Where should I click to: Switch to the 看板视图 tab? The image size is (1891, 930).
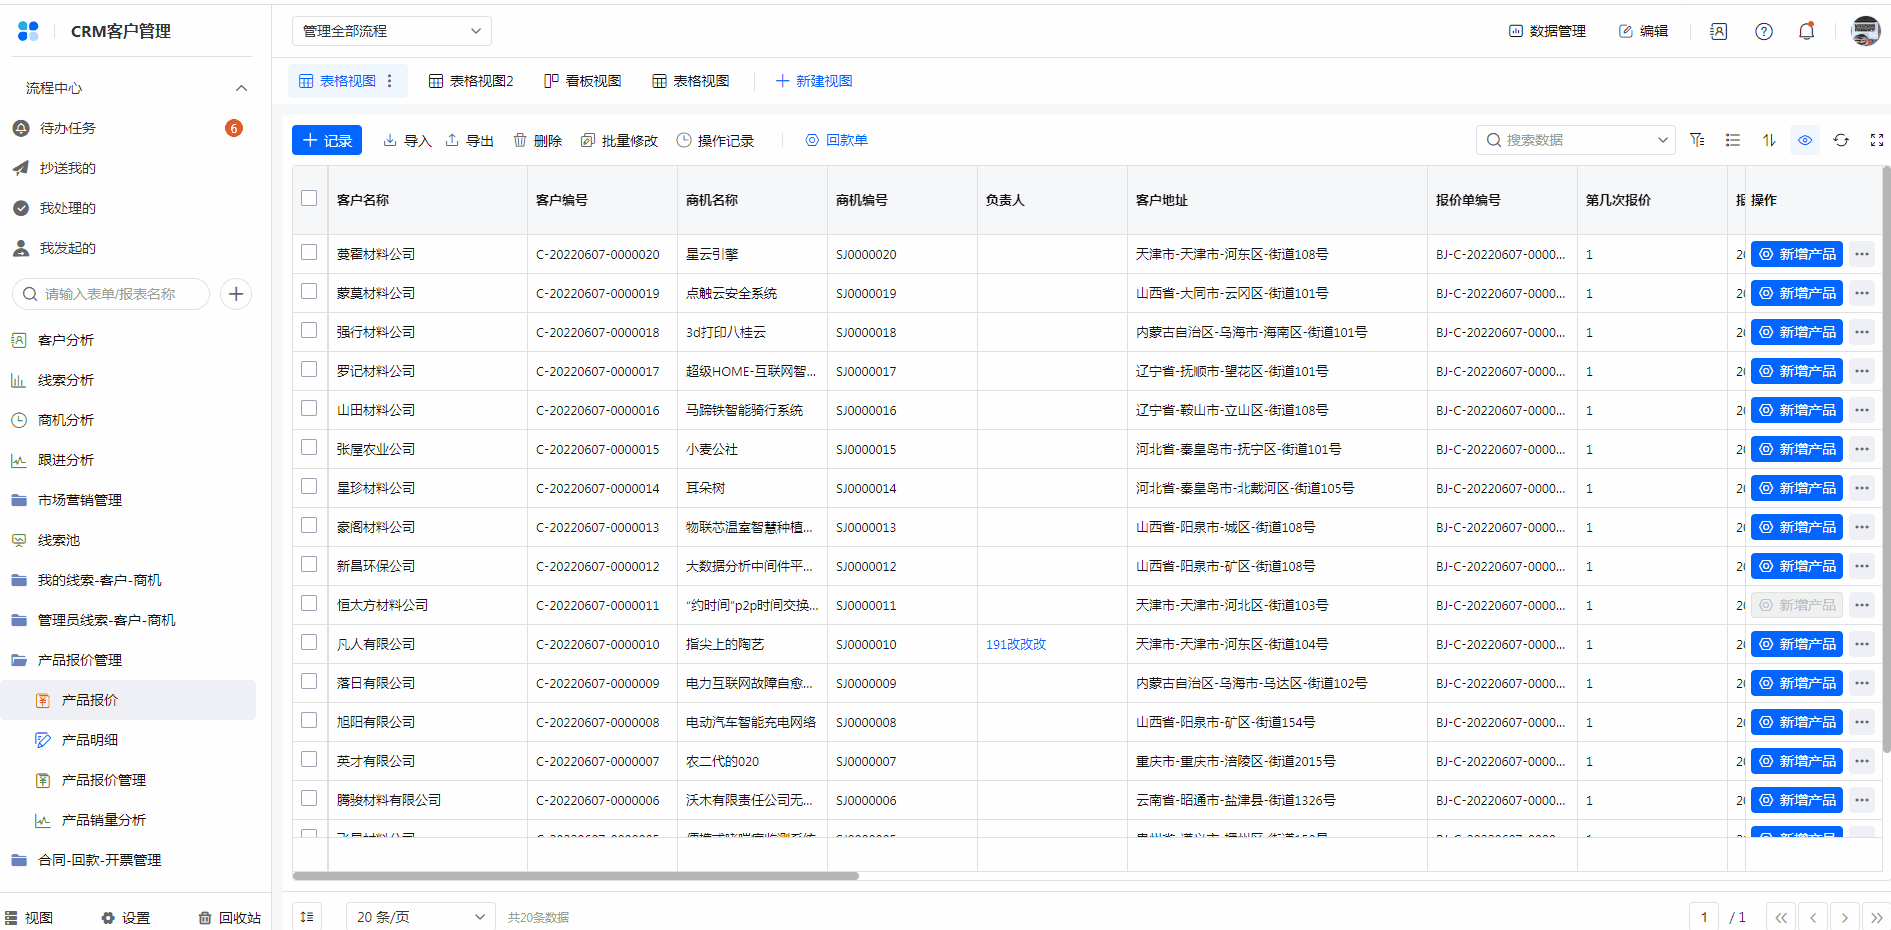point(583,81)
